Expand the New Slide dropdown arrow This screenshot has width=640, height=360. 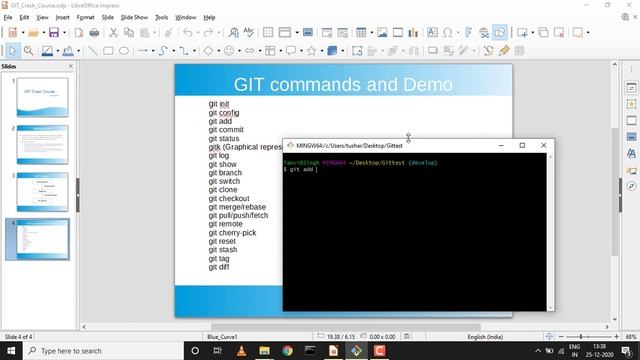[532, 33]
